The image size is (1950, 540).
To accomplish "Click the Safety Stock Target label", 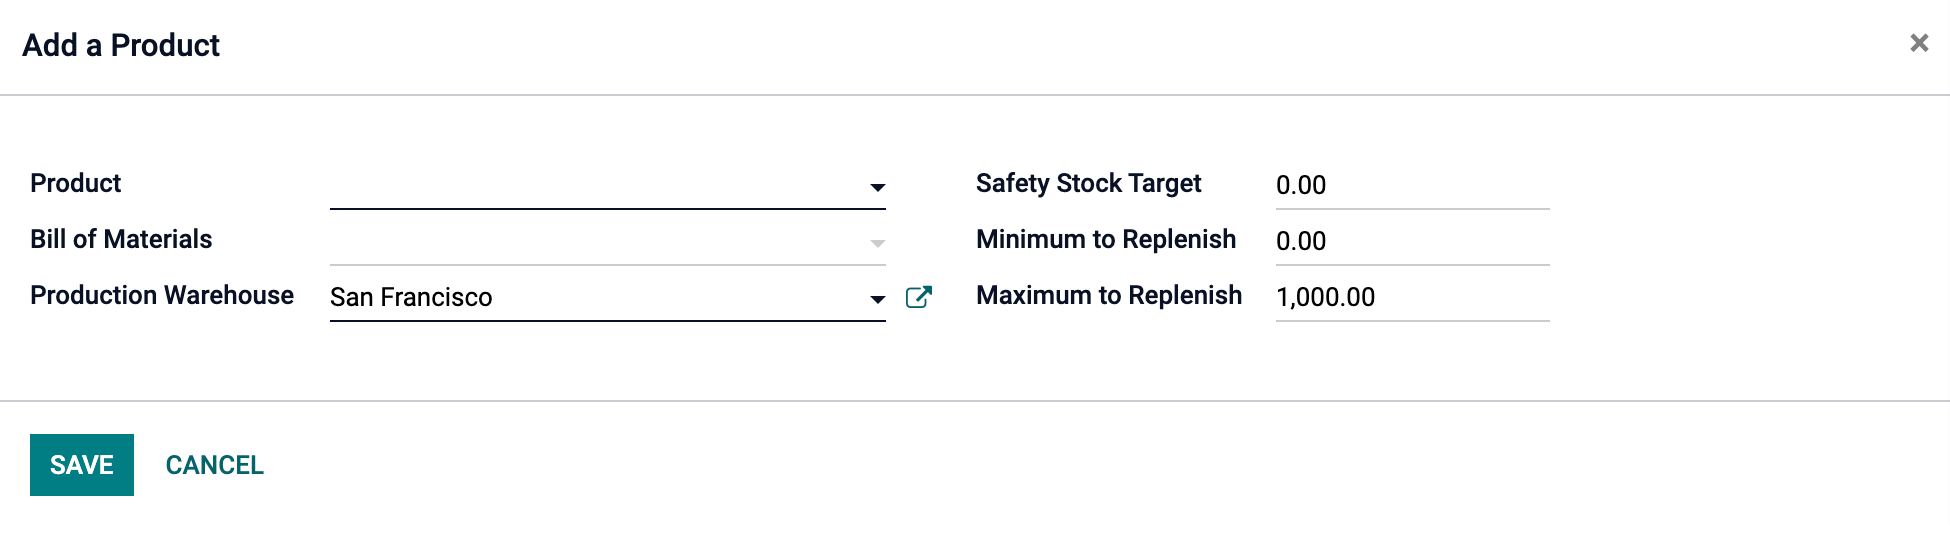I will point(1088,184).
